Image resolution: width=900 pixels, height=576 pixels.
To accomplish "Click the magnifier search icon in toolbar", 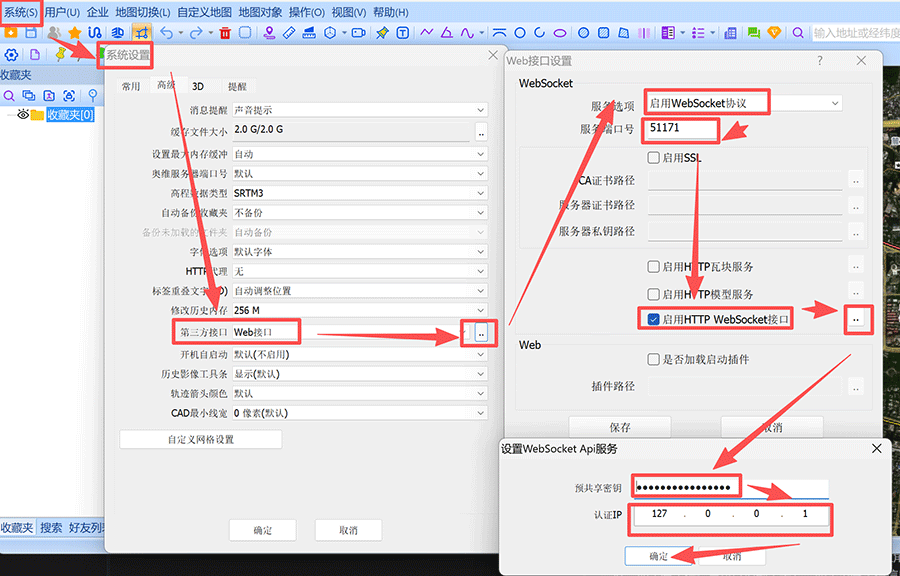I will tap(798, 33).
